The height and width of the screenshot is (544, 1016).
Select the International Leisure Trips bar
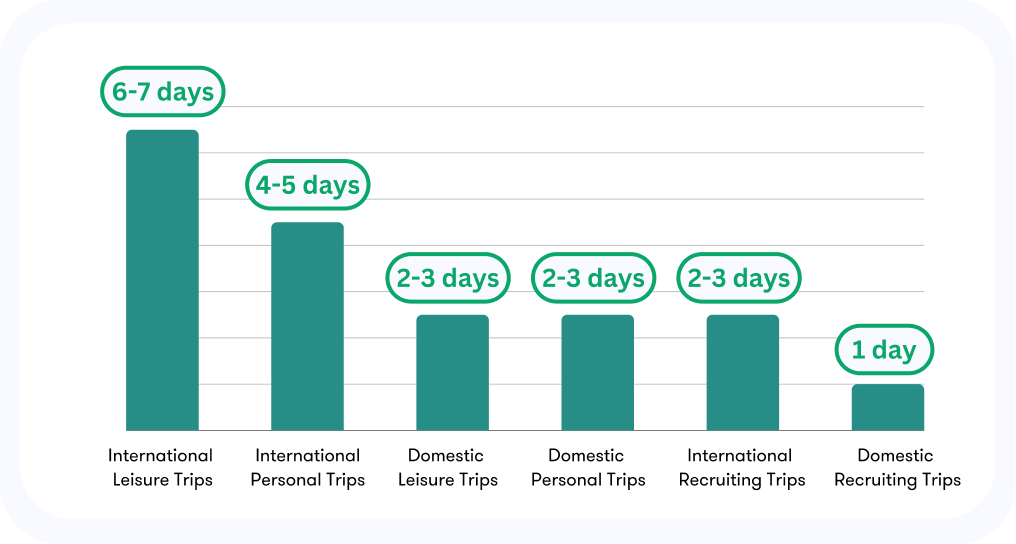(x=162, y=280)
